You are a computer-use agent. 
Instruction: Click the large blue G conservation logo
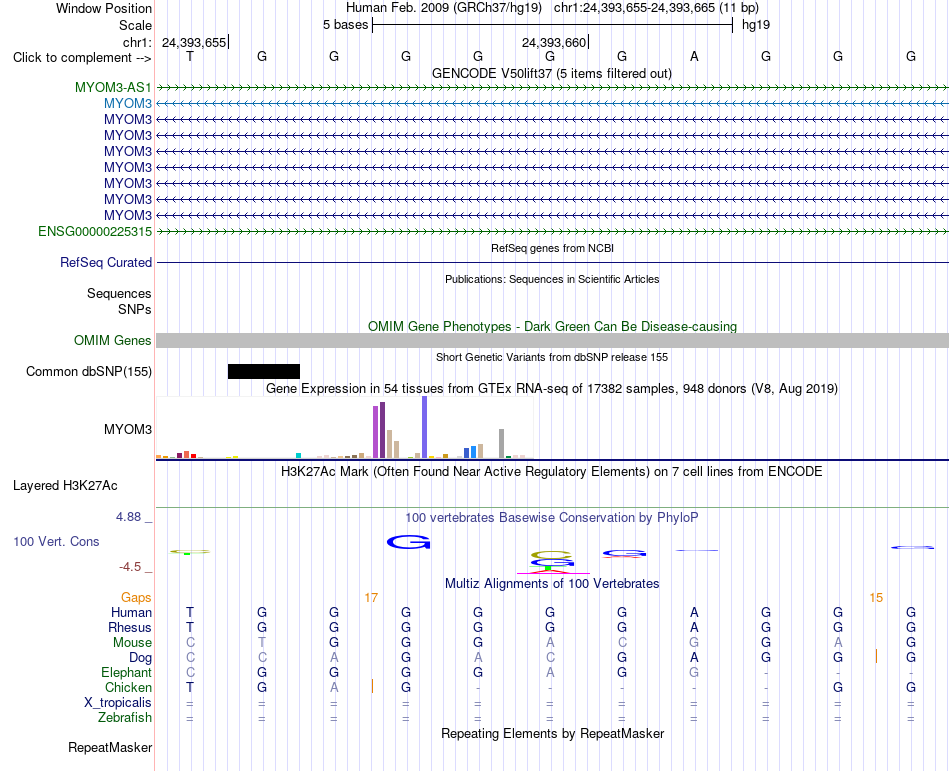click(x=408, y=542)
